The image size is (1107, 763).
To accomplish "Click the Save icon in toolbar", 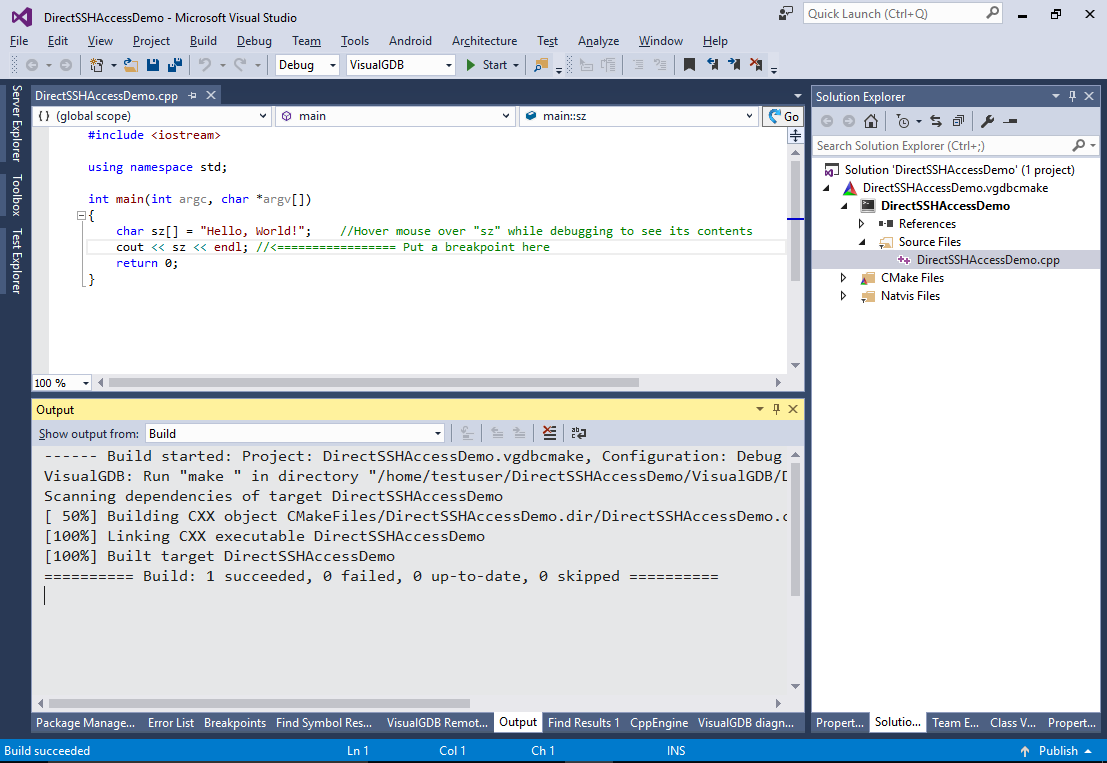I will (x=152, y=65).
